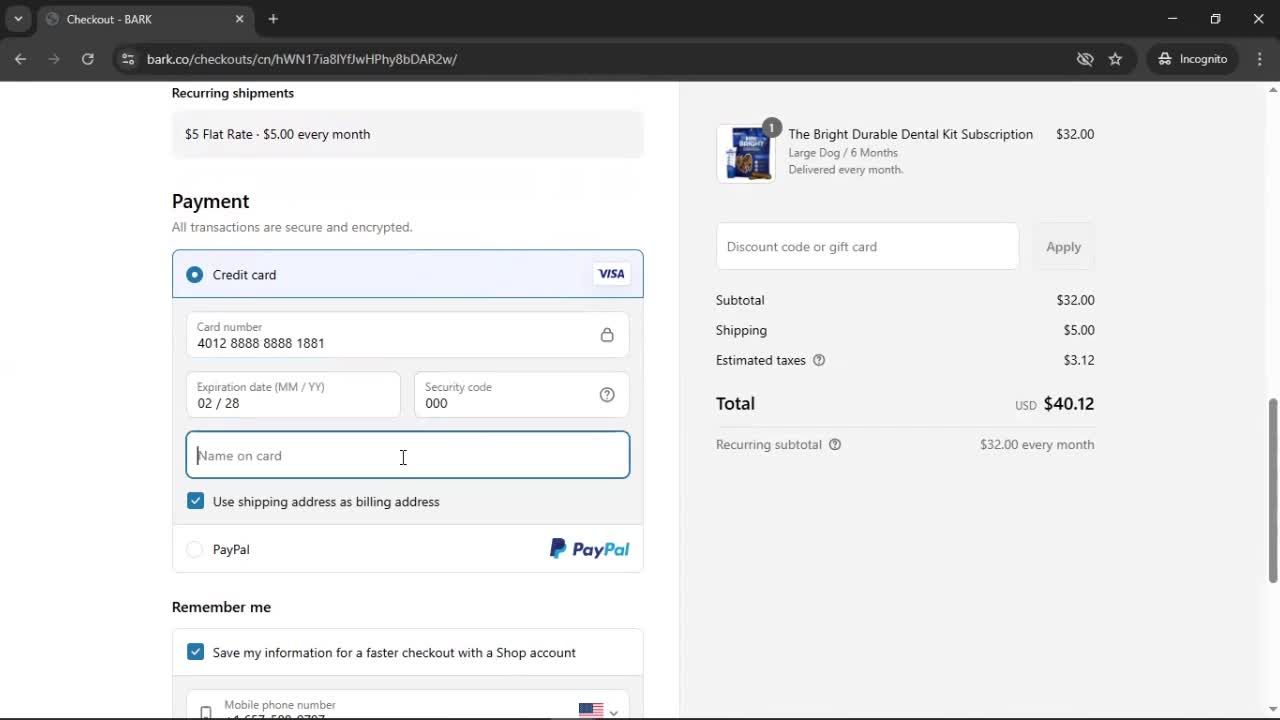Select the PayPal payment option
This screenshot has width=1280, height=720.
194,549
